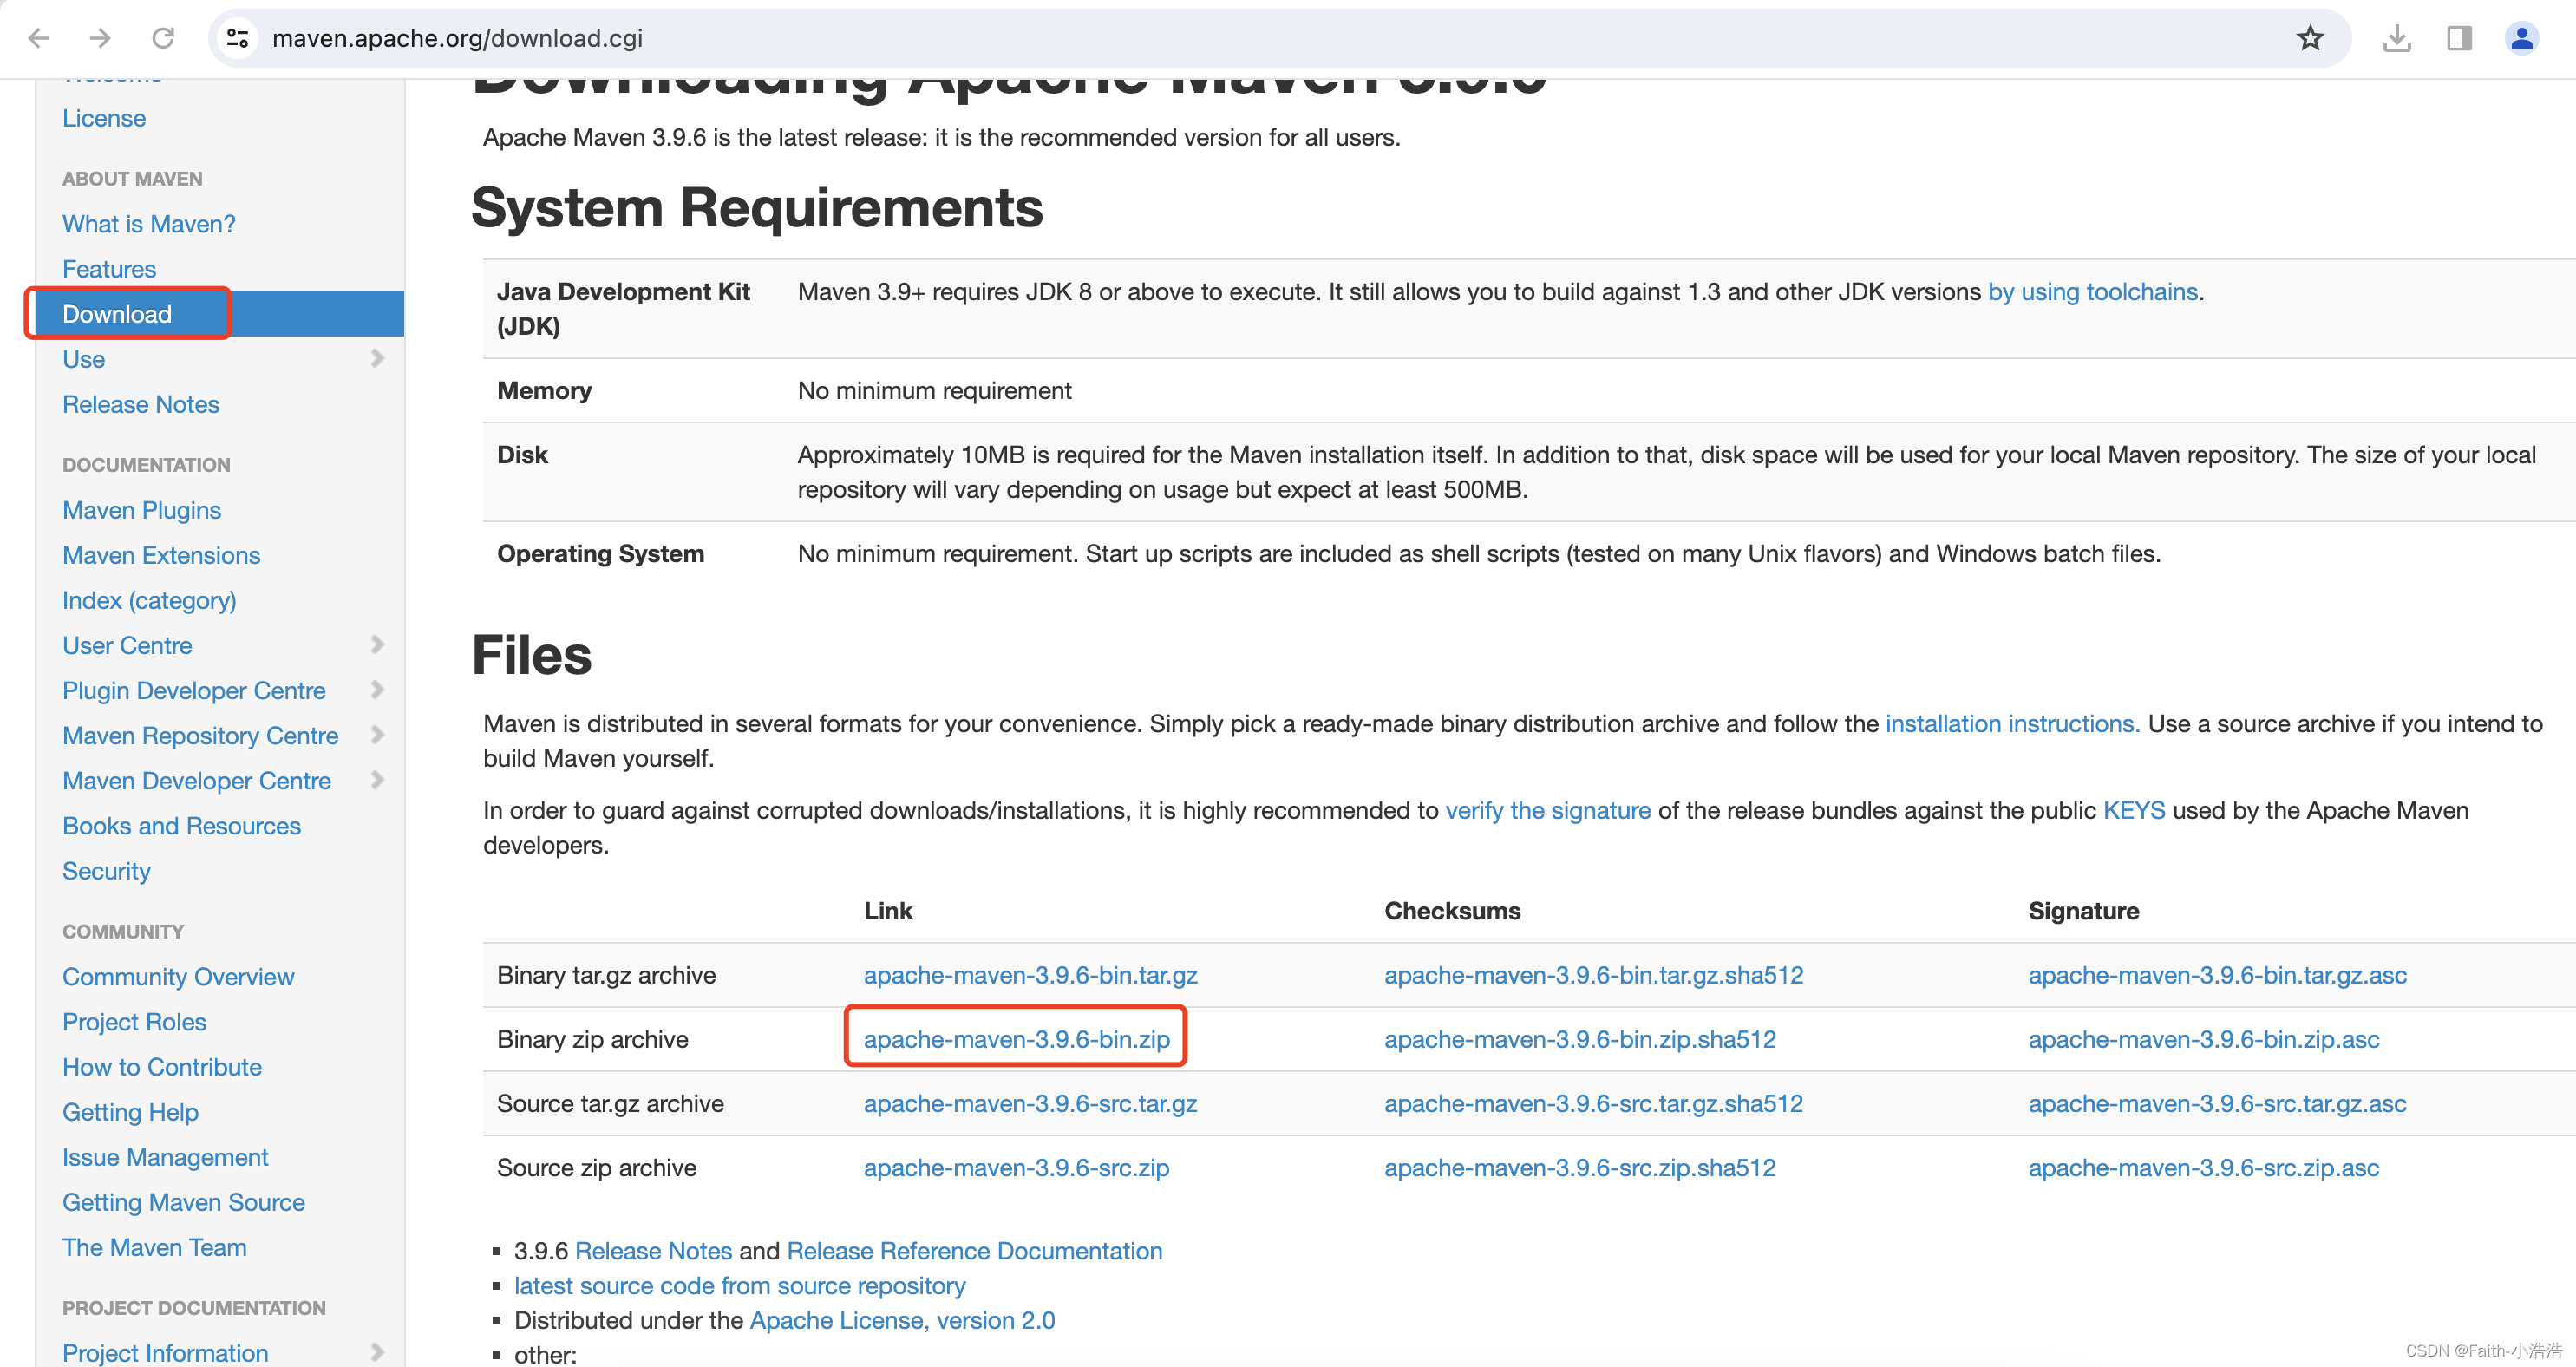Screen dimensions: 2576x1367
Task: Click the browser forward arrow
Action: pyautogui.click(x=100, y=38)
